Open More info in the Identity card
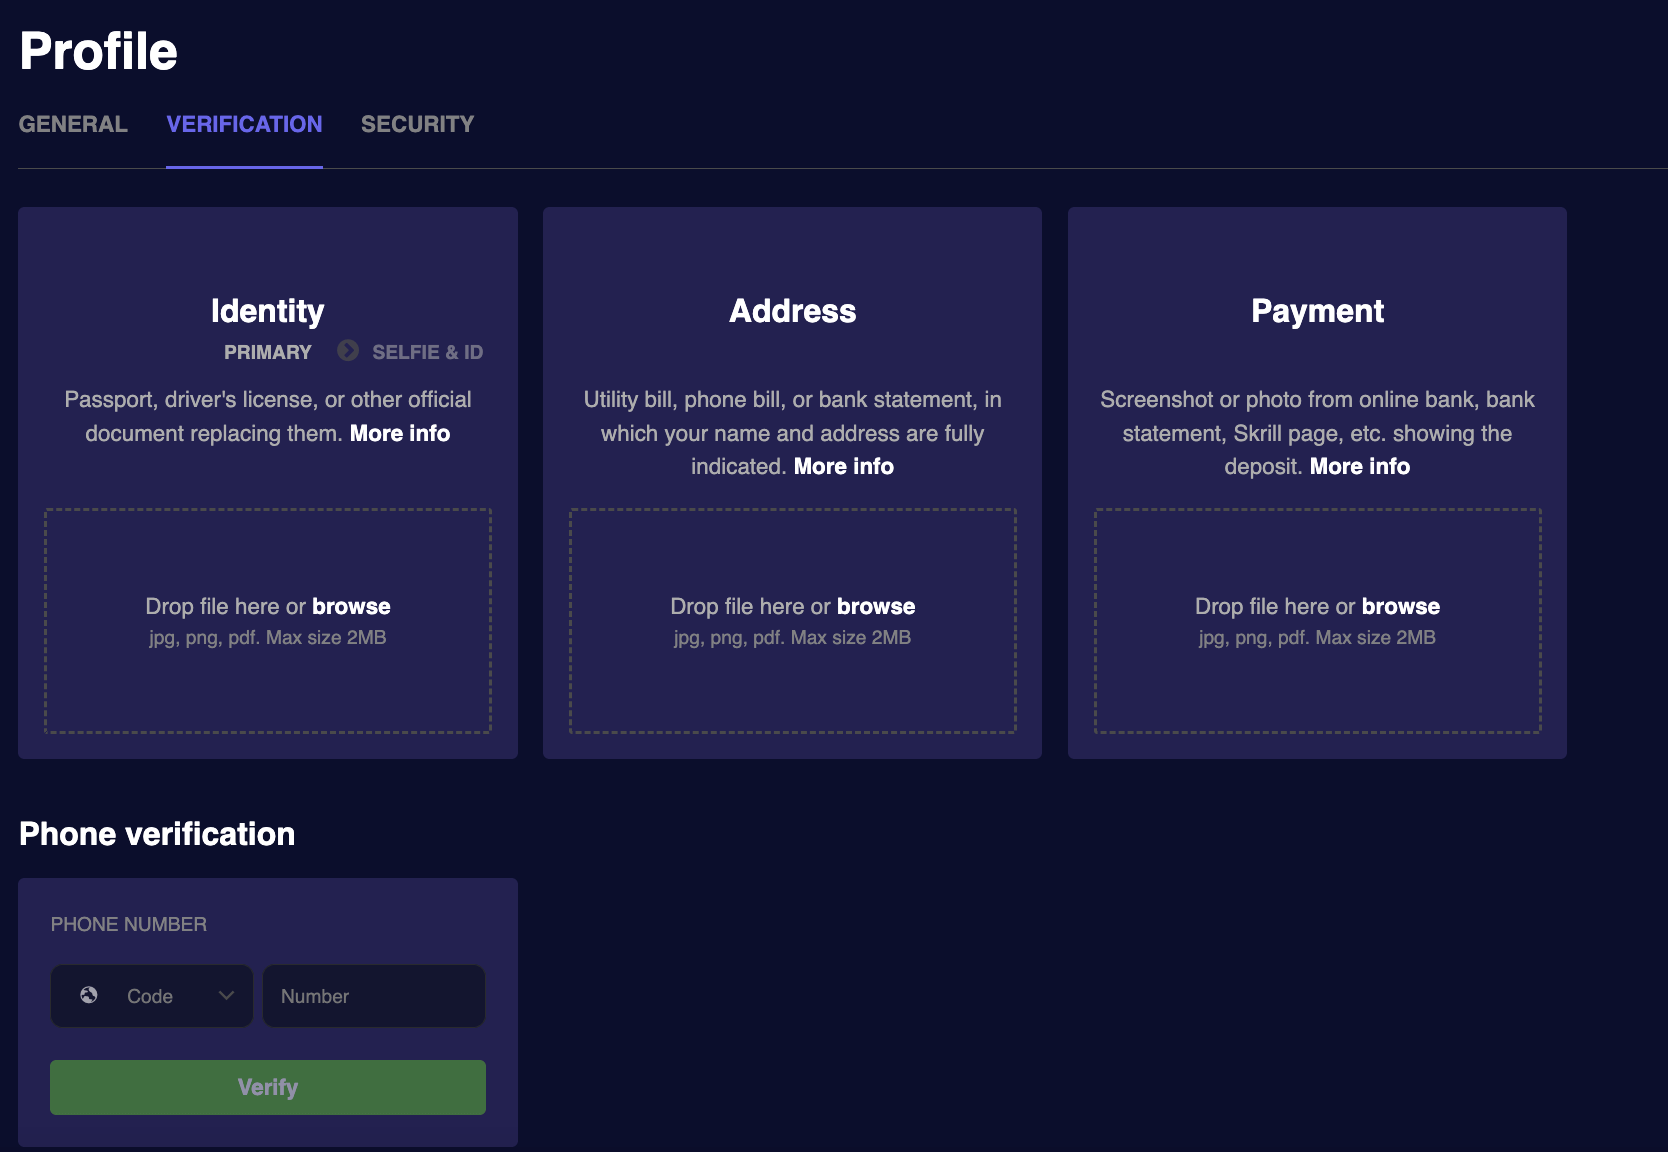 pos(398,433)
